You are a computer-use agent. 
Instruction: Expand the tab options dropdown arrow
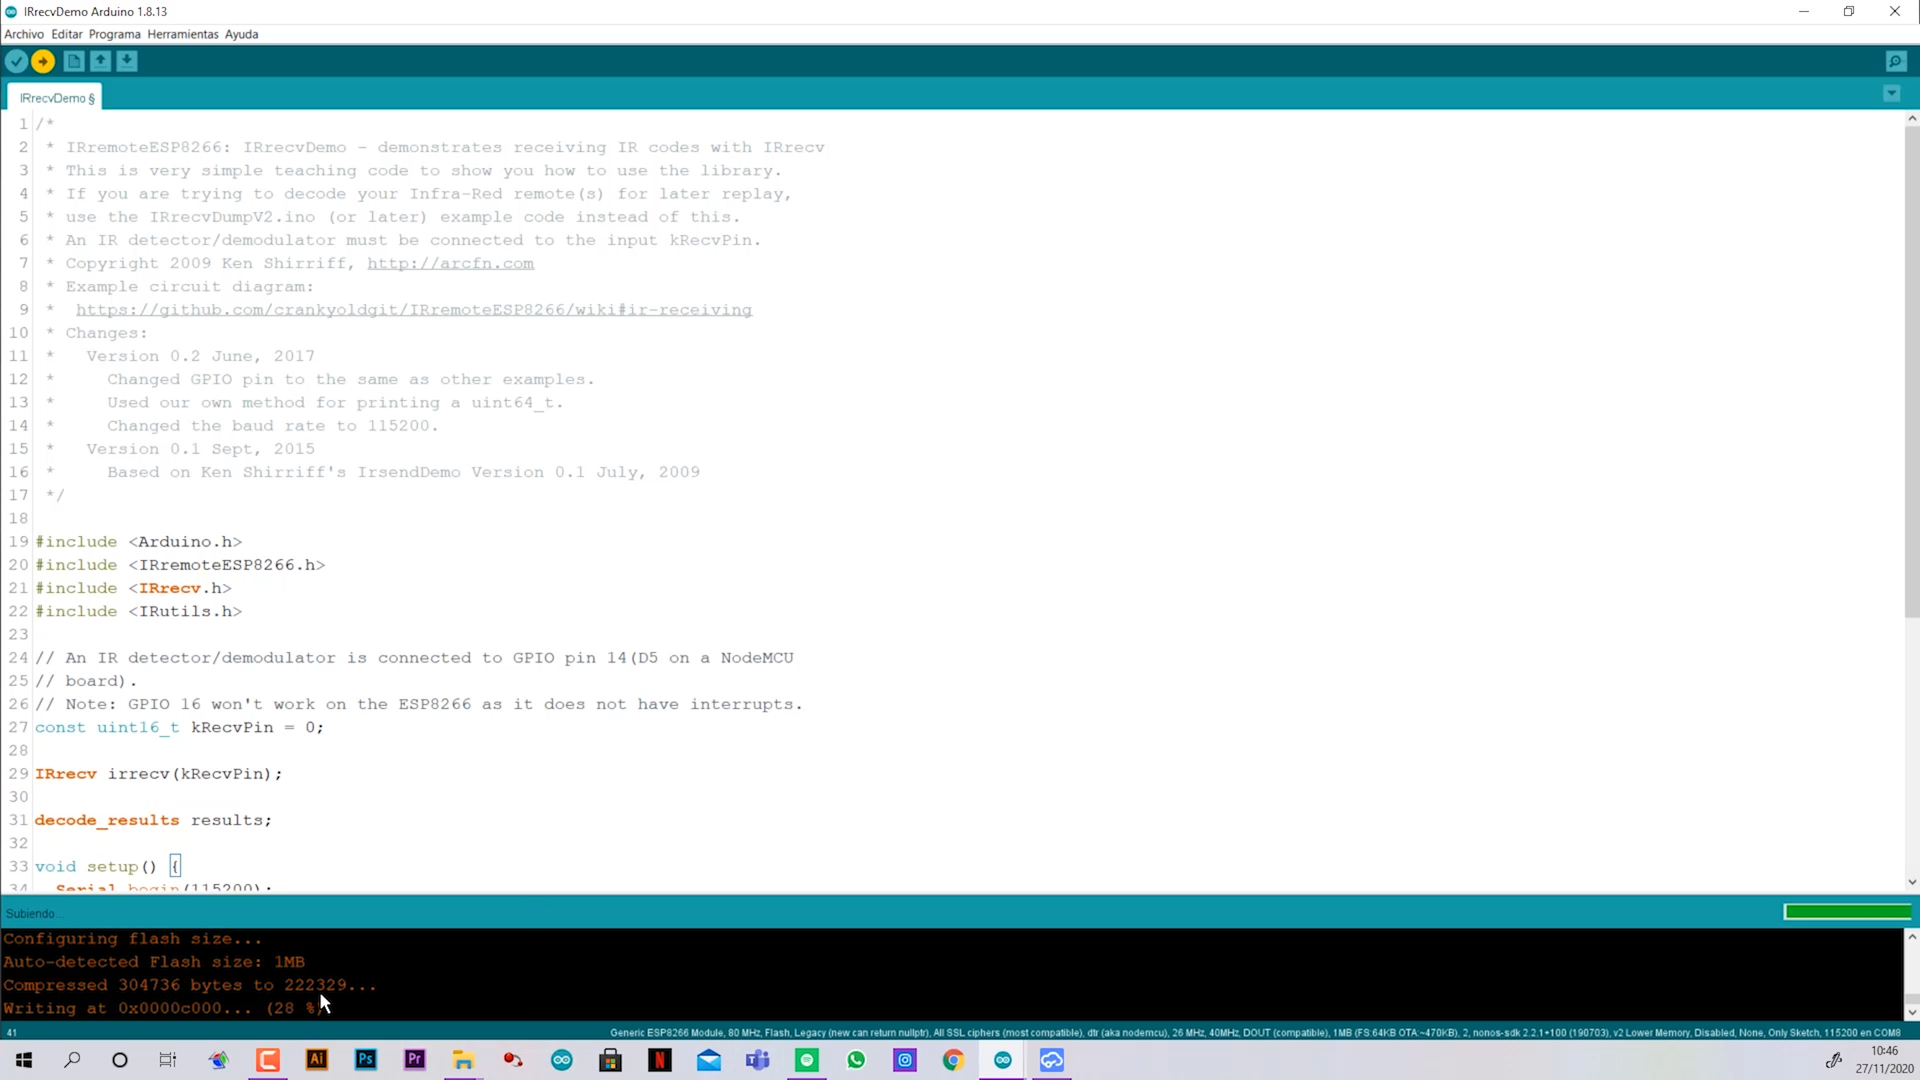pos(1891,94)
